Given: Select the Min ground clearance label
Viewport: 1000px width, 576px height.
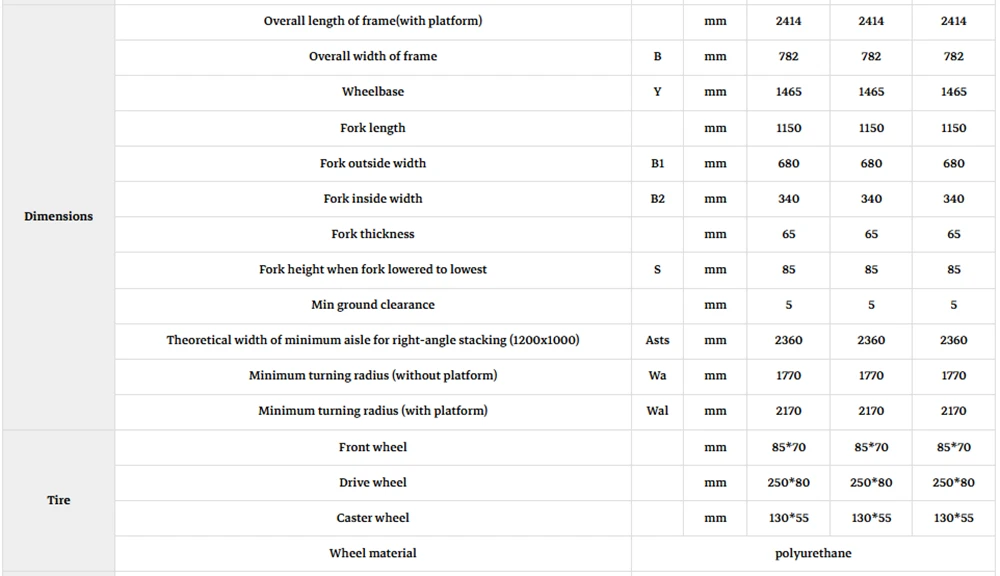Looking at the screenshot, I should coord(373,305).
